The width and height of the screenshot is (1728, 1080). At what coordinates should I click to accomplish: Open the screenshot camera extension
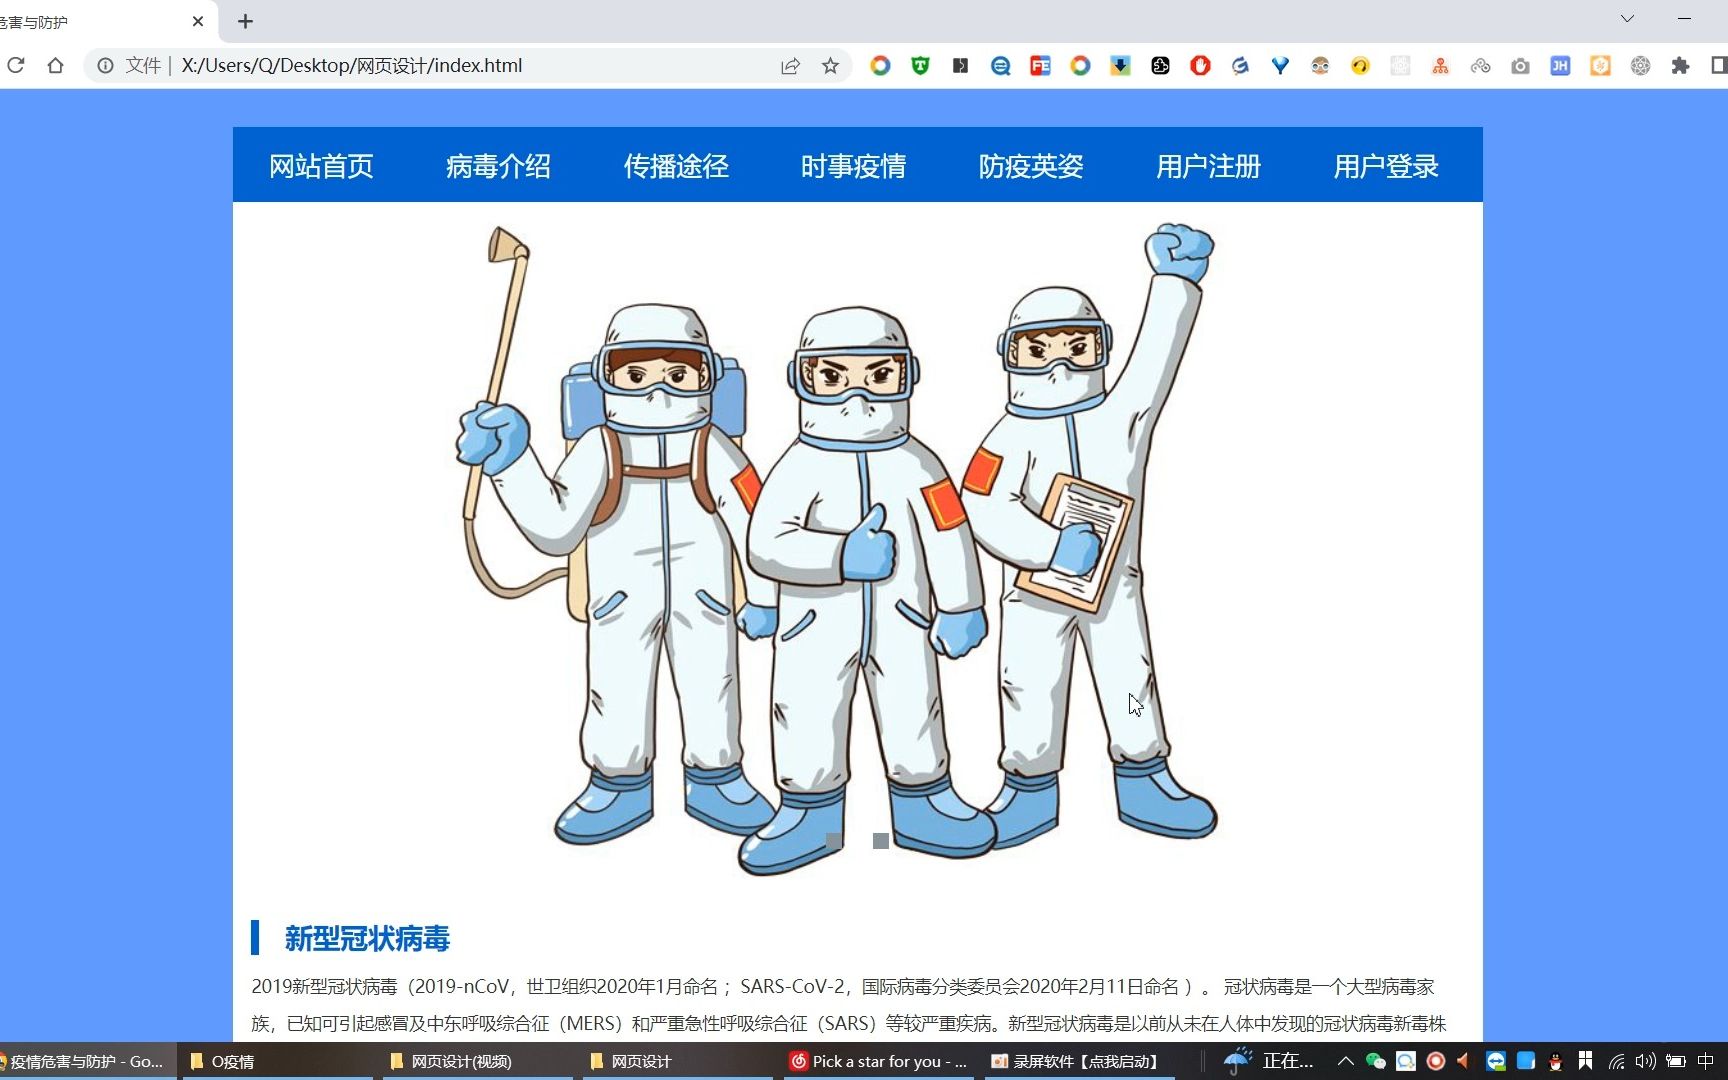pyautogui.click(x=1520, y=65)
